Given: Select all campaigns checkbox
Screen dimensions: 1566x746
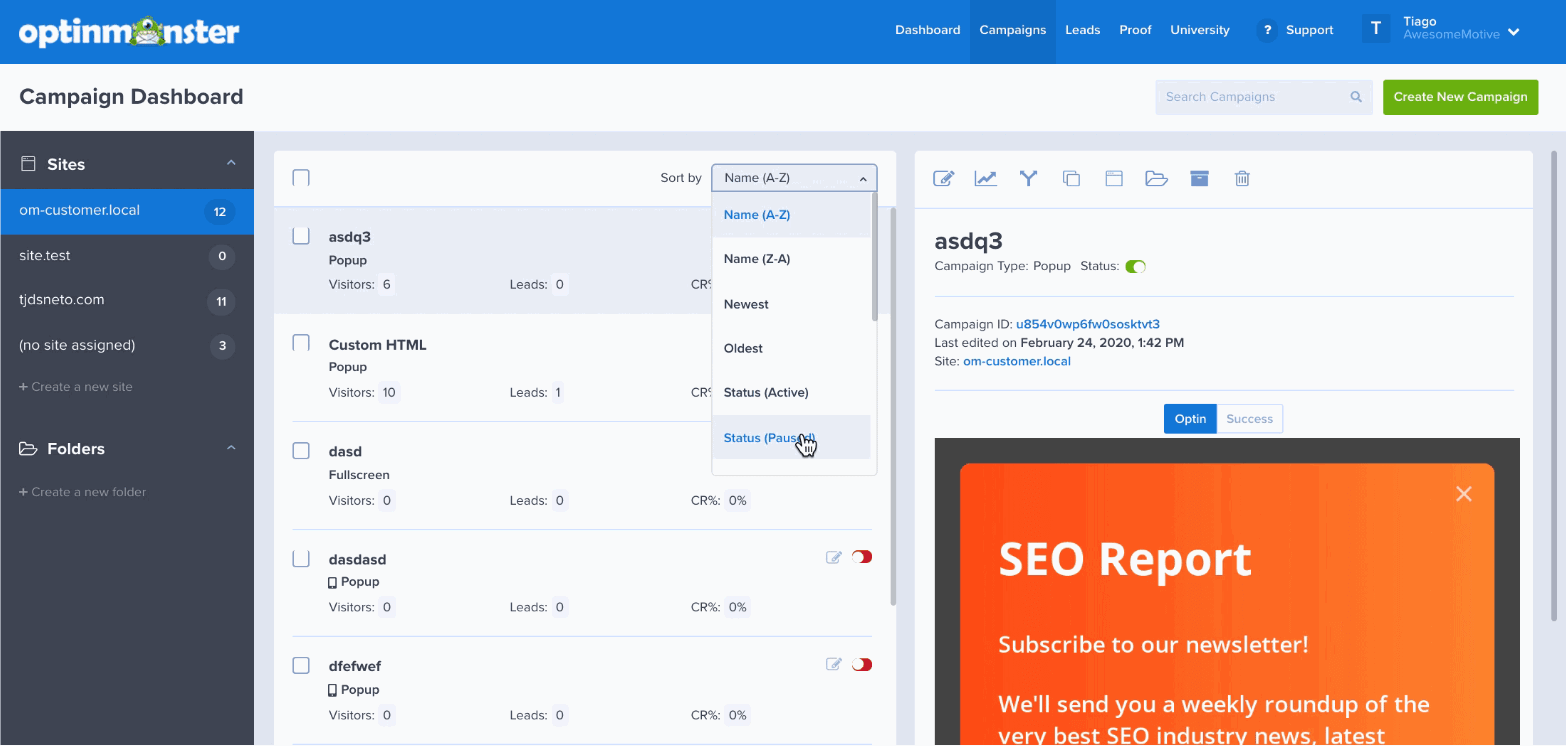Looking at the screenshot, I should tap(301, 177).
